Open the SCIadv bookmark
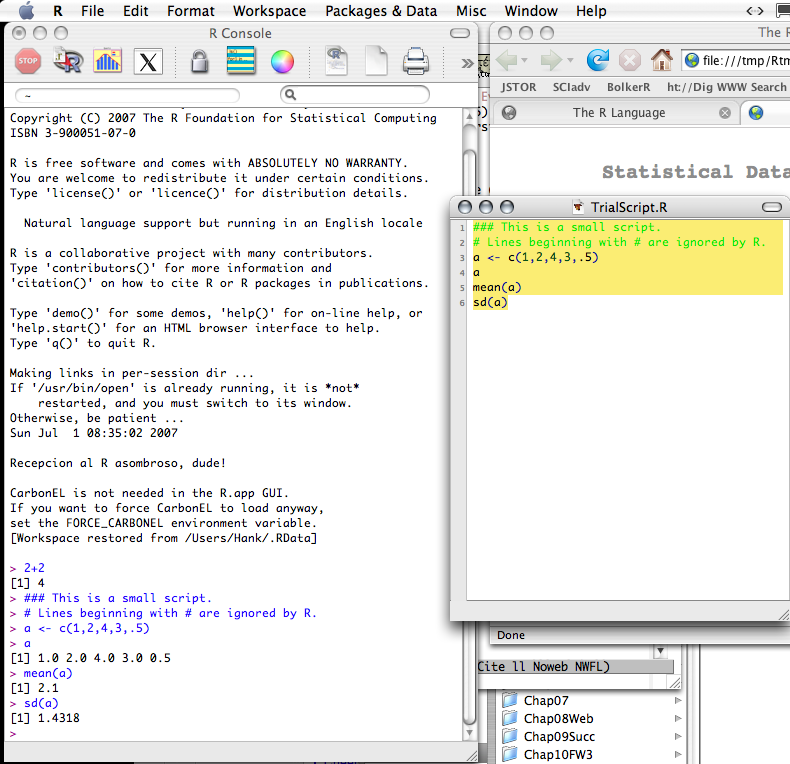 click(571, 87)
